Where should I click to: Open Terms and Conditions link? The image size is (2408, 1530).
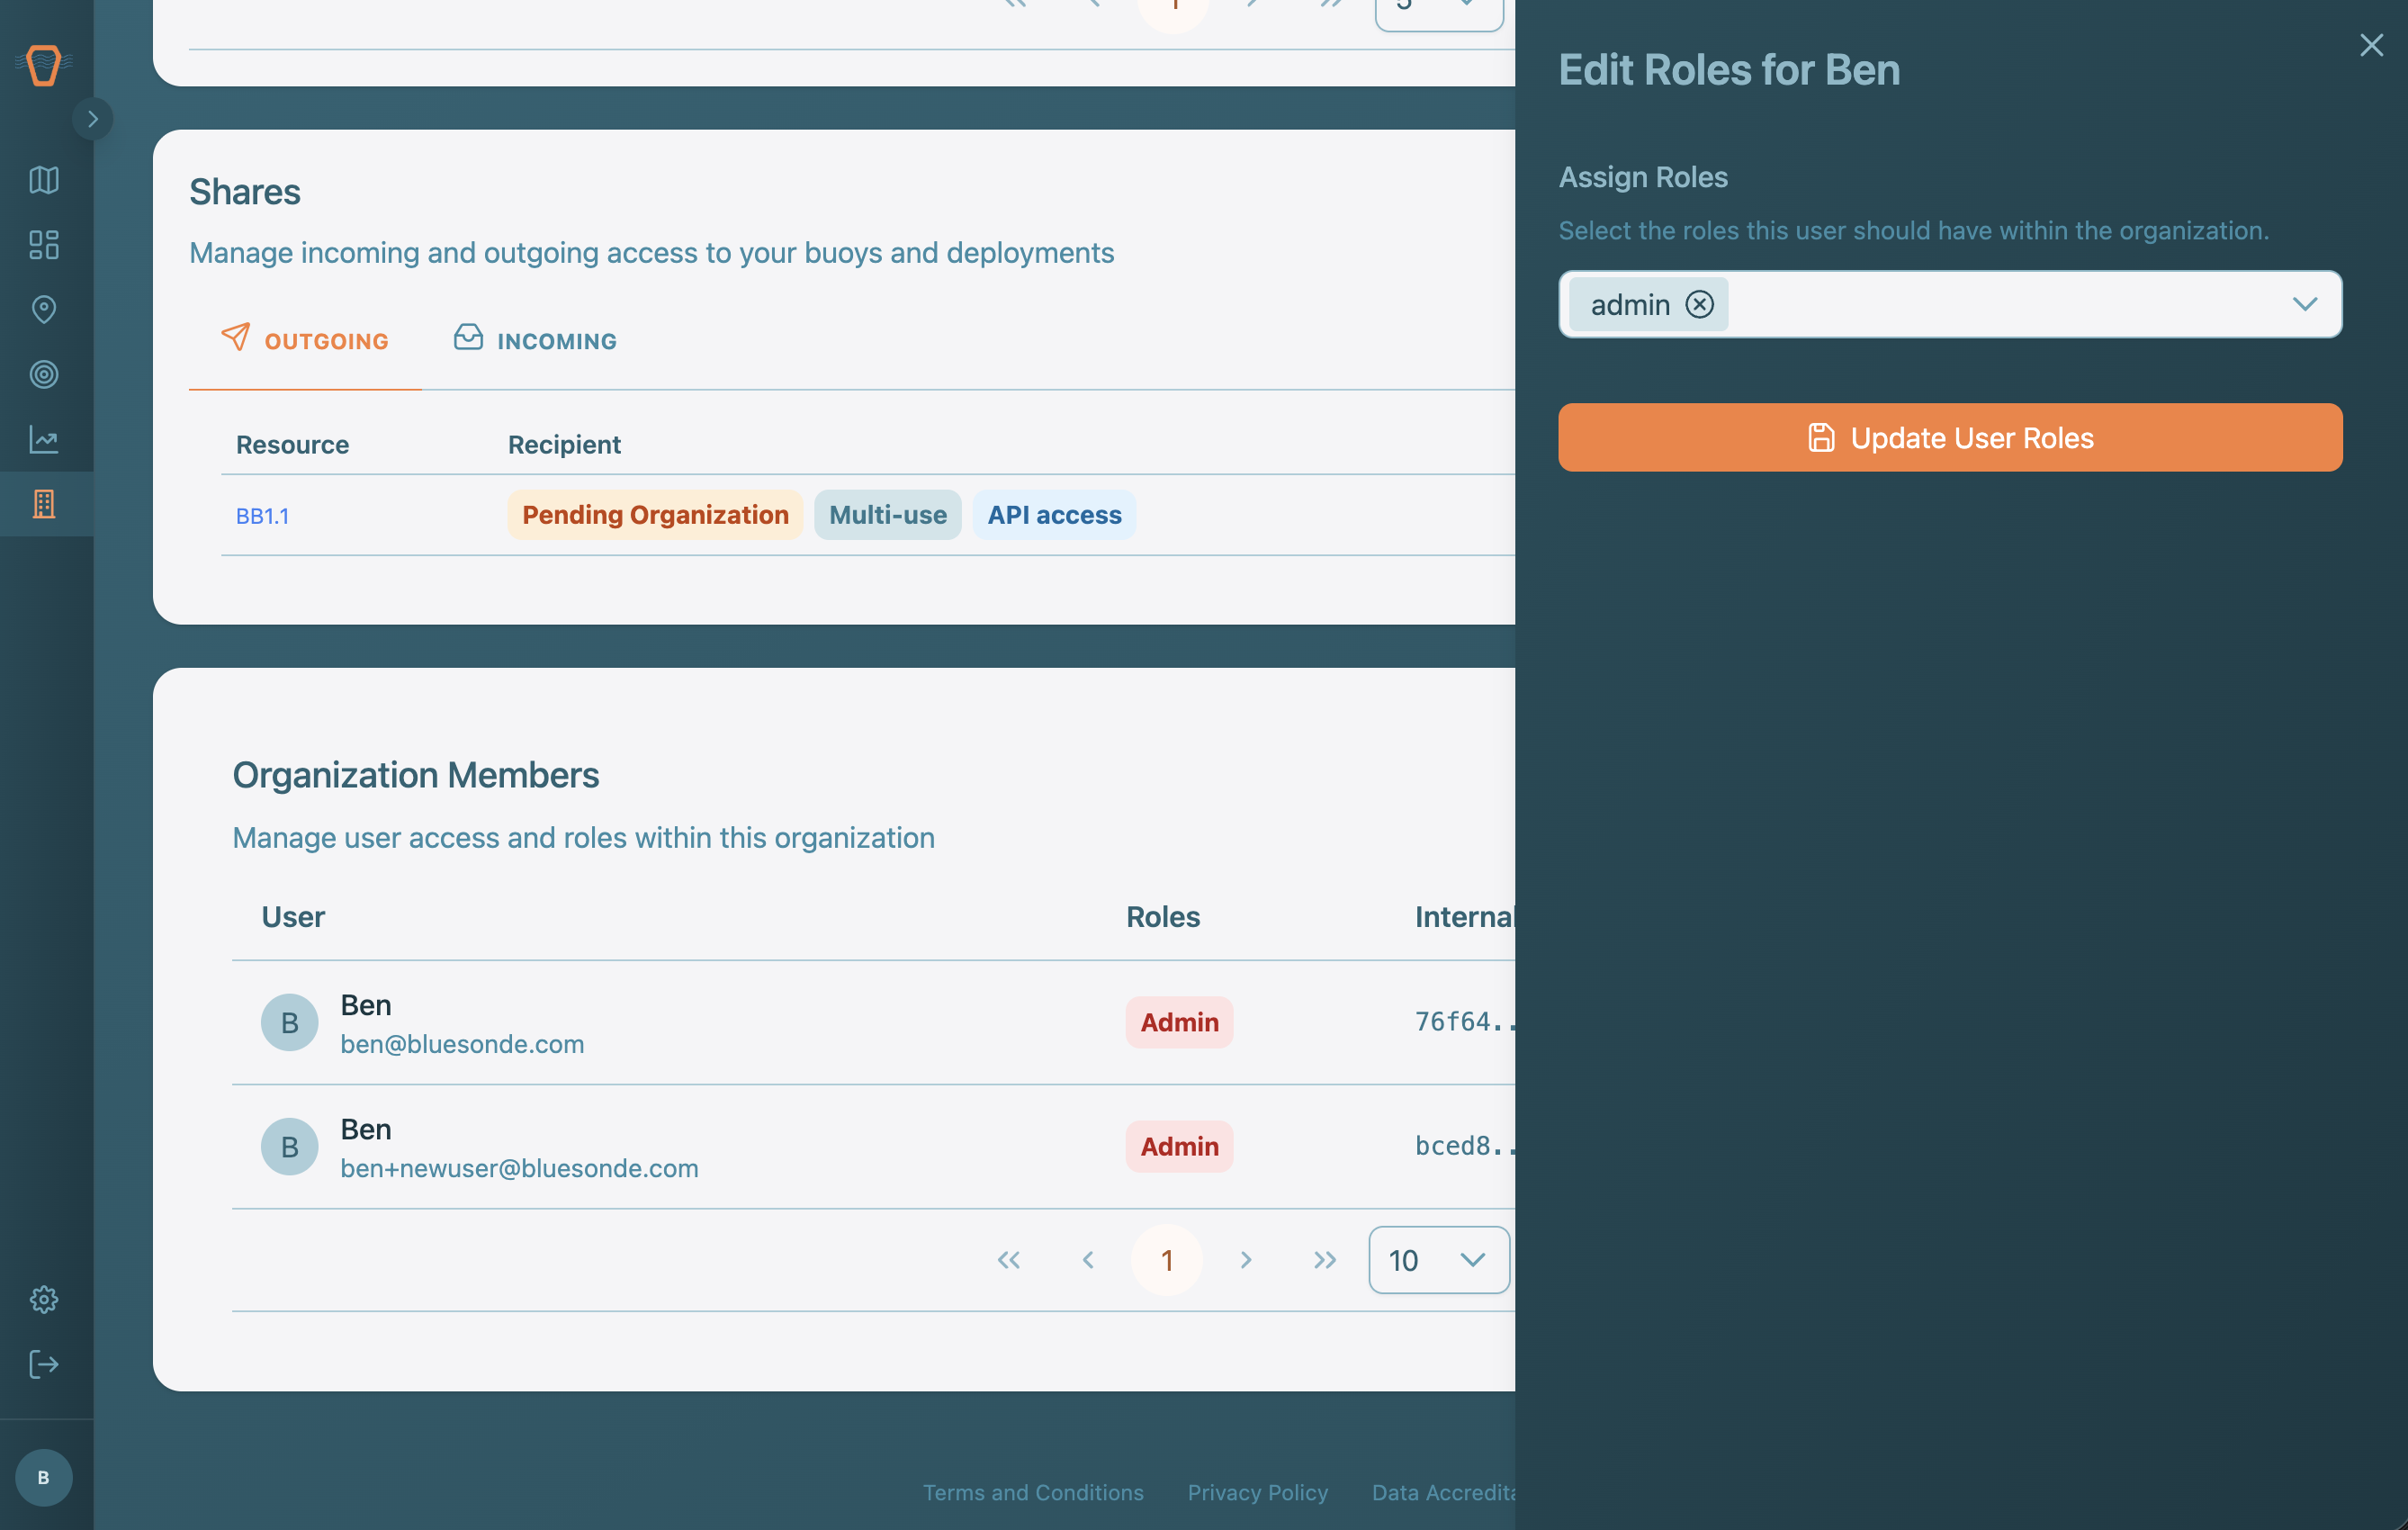[1033, 1492]
